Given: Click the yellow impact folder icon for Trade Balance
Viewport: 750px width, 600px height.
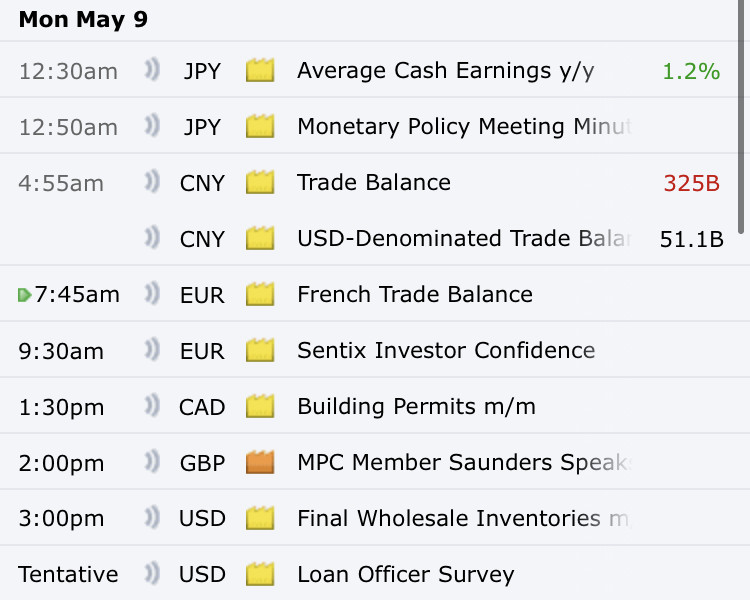Looking at the screenshot, I should pyautogui.click(x=260, y=182).
